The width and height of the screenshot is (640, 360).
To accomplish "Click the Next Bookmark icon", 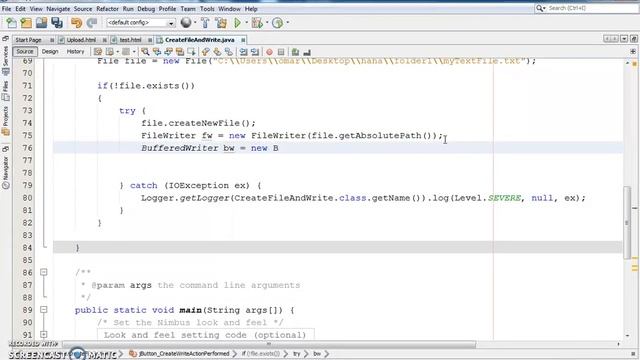I will [x=217, y=52].
